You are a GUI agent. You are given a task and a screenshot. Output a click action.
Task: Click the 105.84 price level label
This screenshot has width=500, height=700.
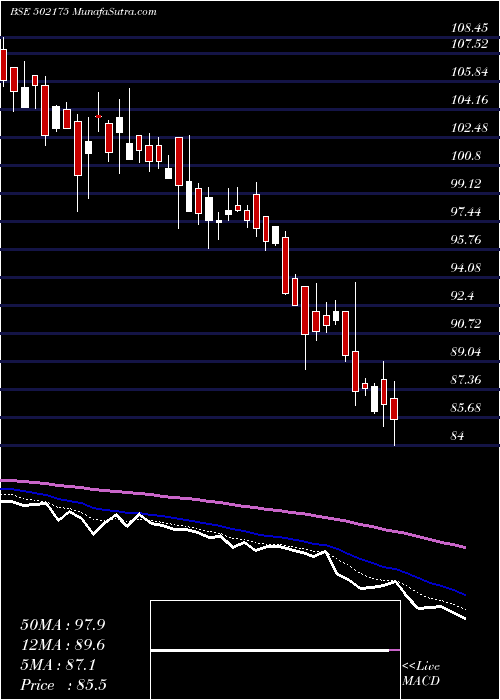(469, 72)
